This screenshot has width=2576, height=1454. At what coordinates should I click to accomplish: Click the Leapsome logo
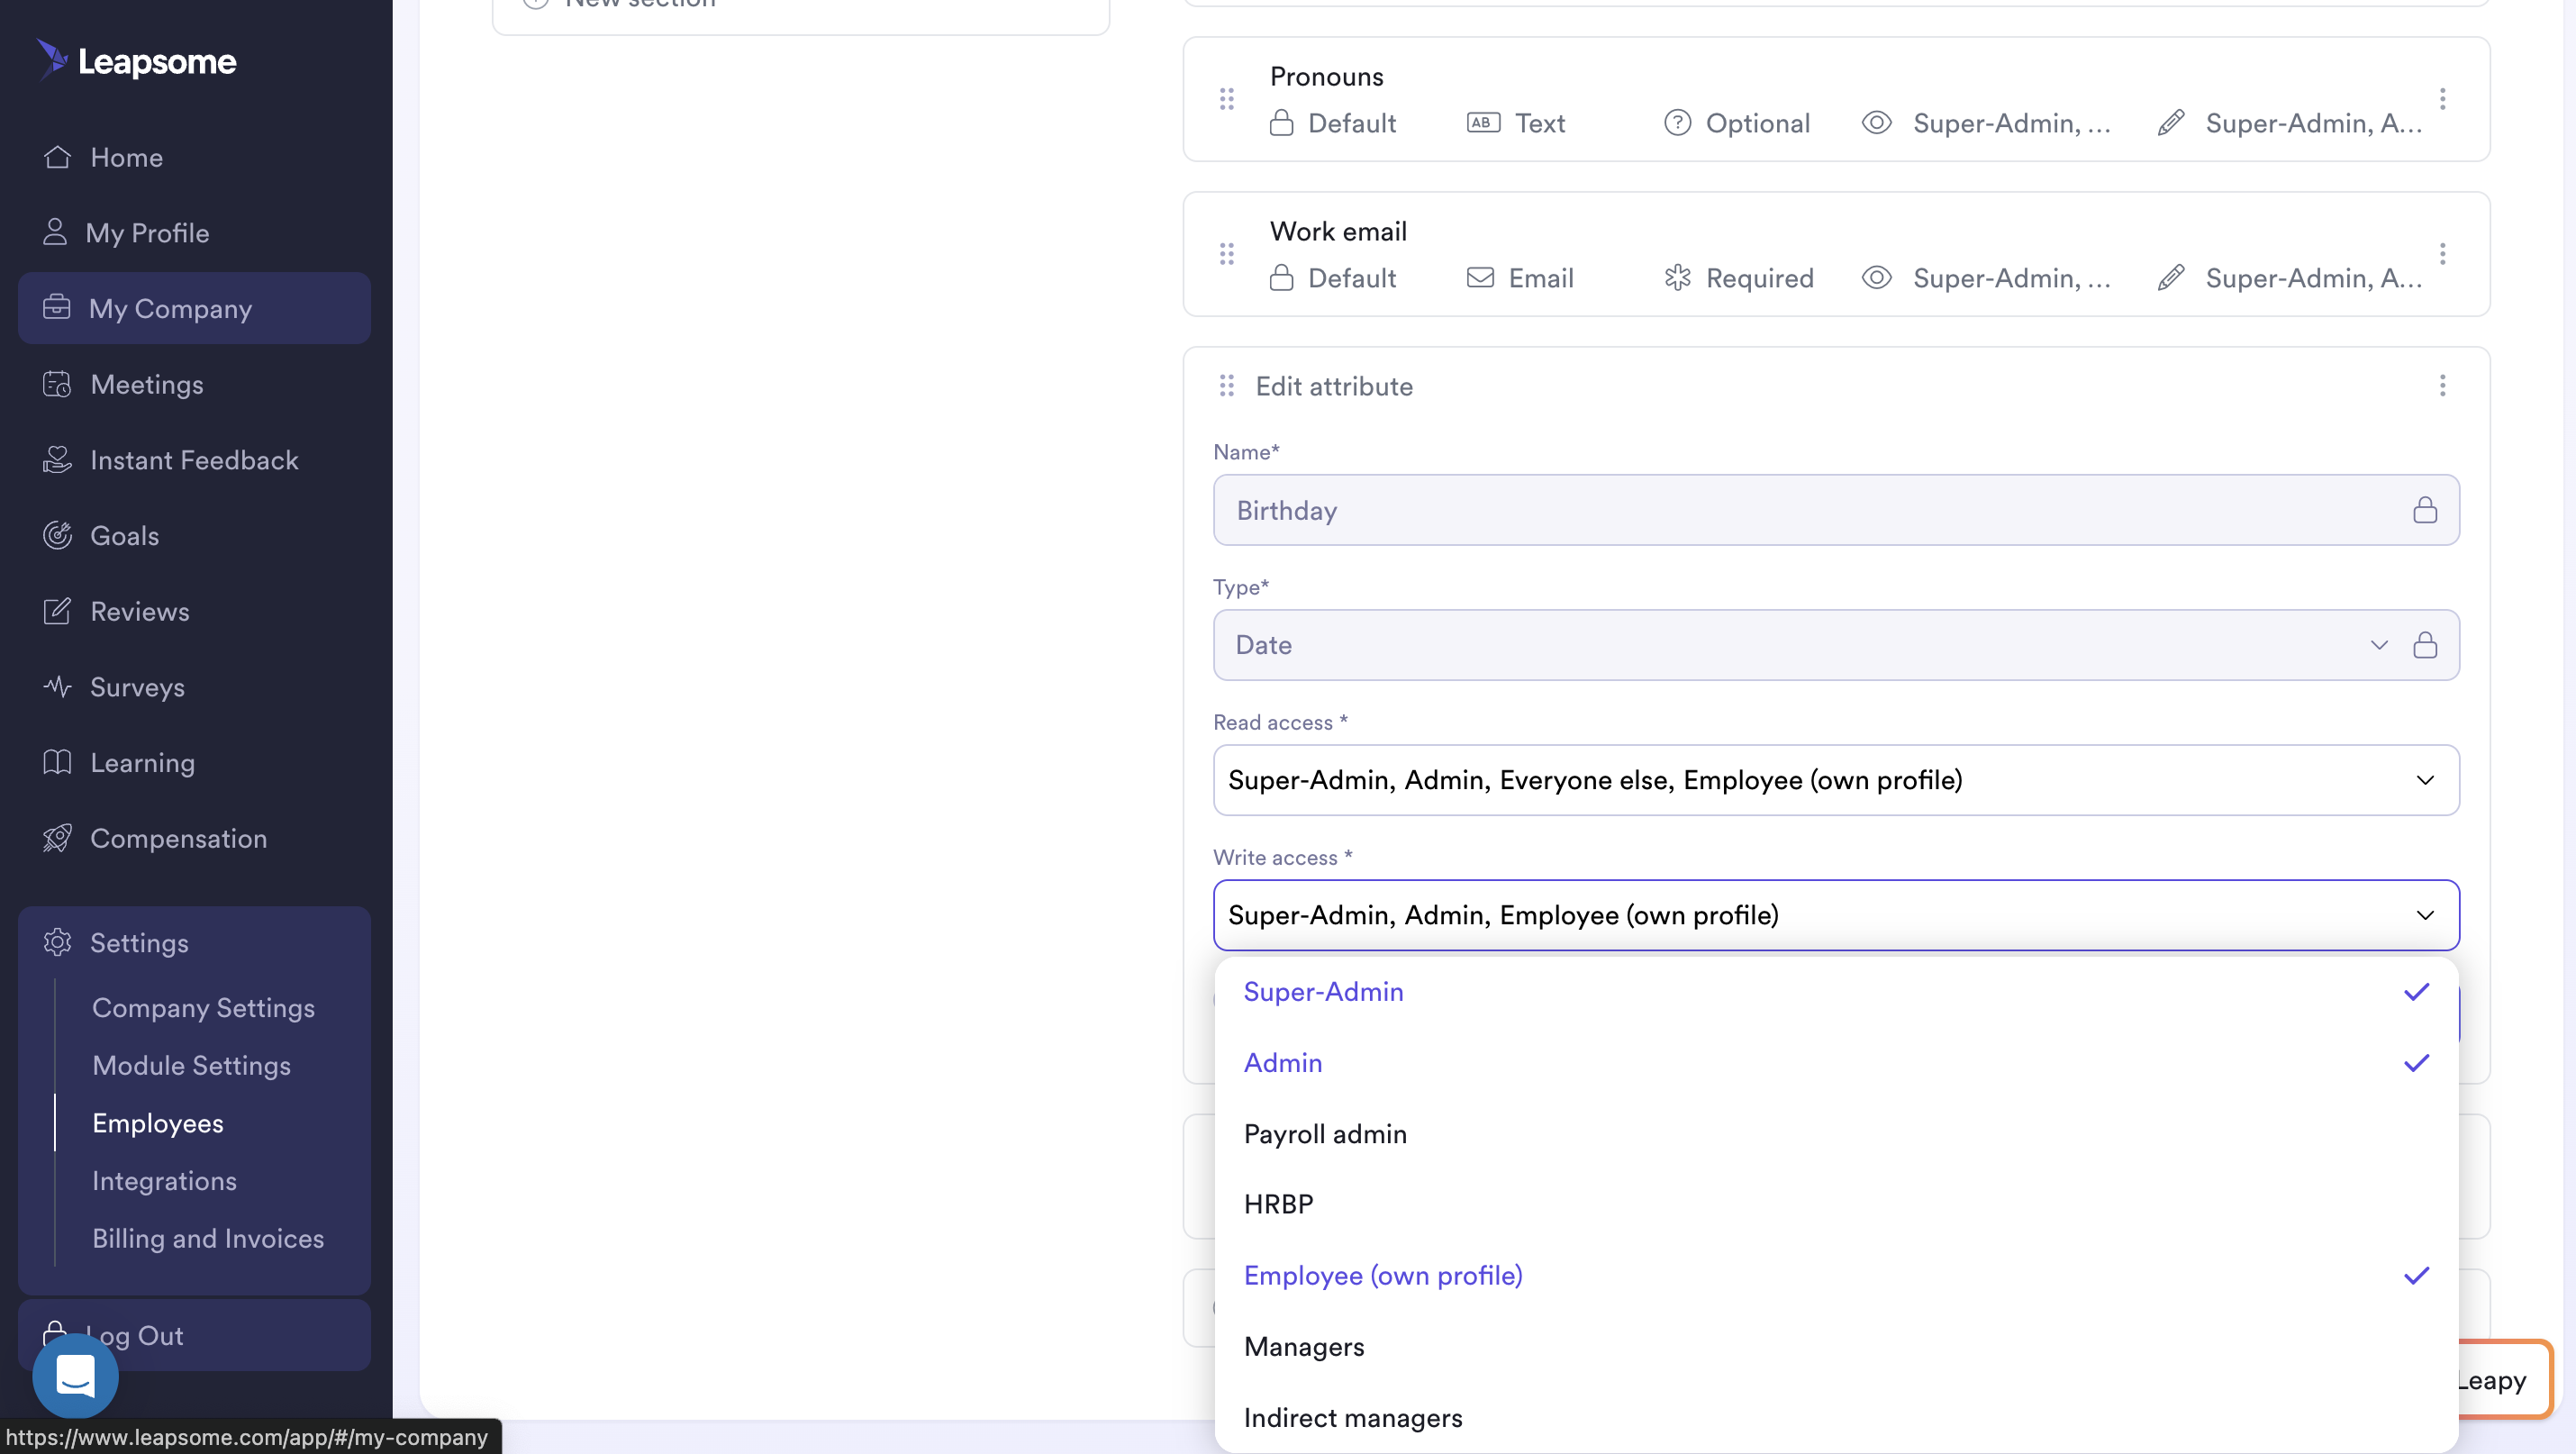pos(137,61)
